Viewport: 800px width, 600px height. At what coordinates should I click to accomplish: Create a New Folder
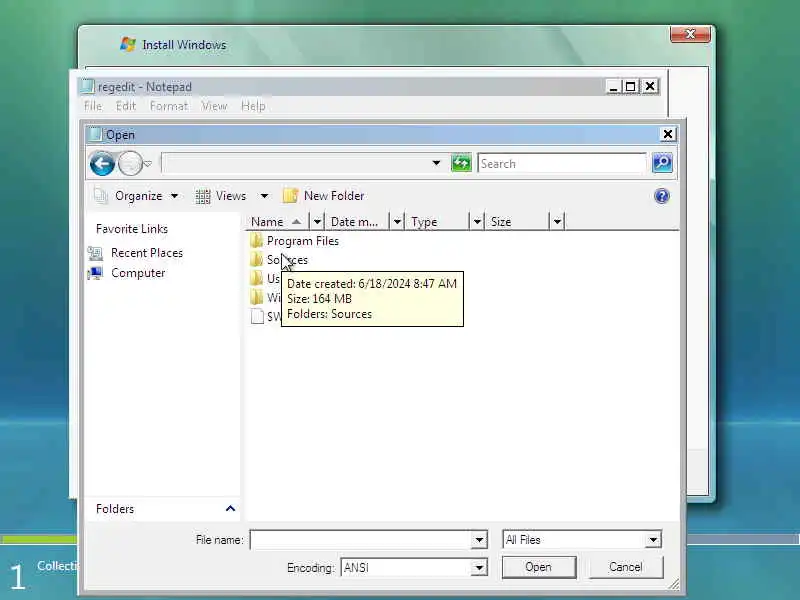coord(324,196)
